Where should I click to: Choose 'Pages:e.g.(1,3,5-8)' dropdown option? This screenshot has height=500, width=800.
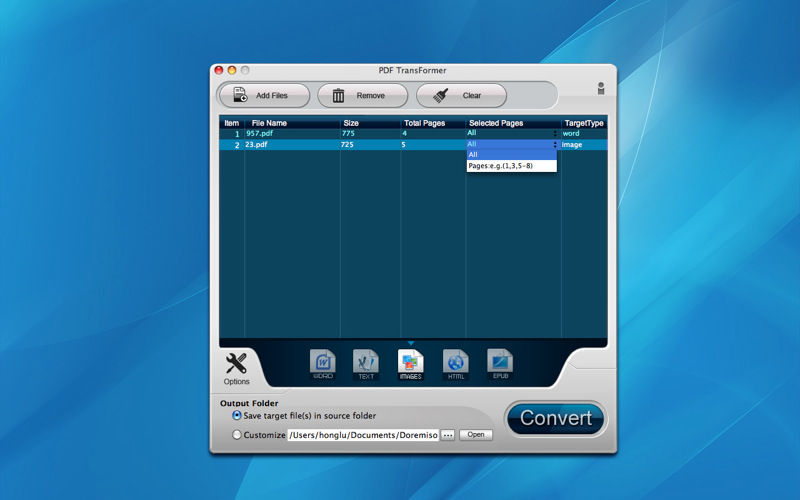coord(512,166)
